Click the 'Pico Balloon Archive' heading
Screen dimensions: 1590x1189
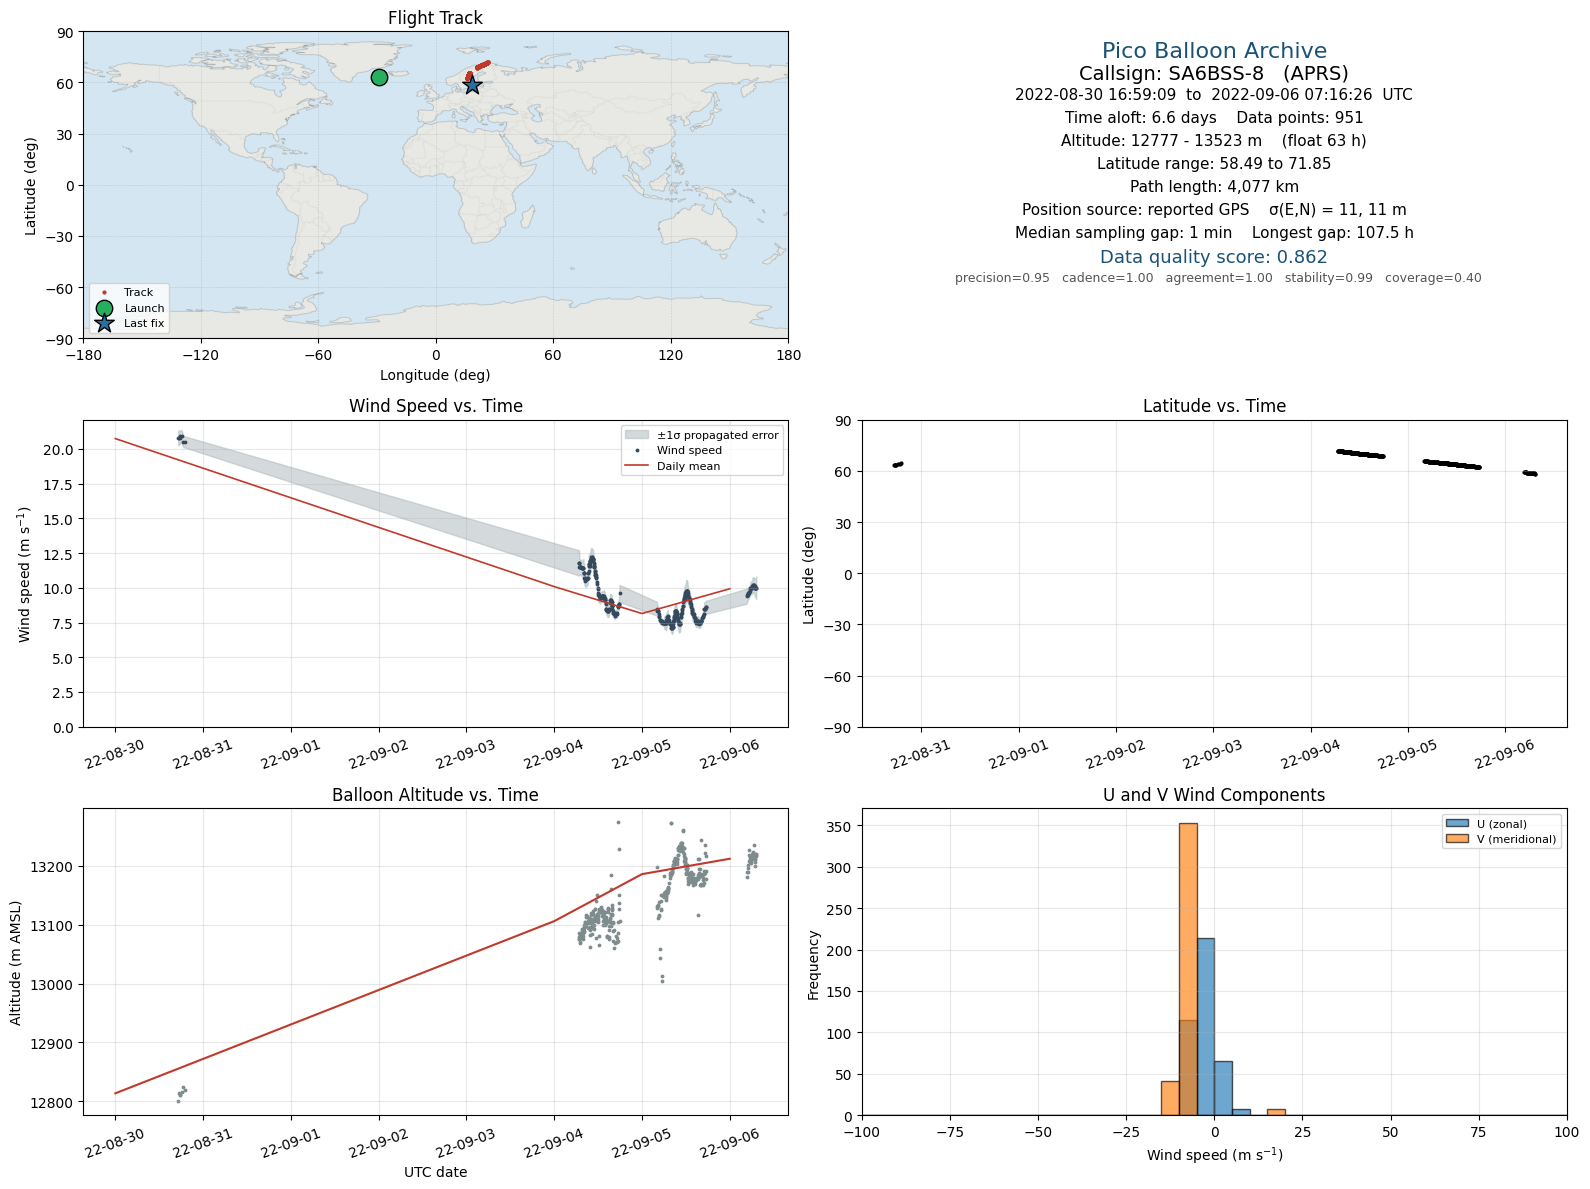pyautogui.click(x=1214, y=50)
